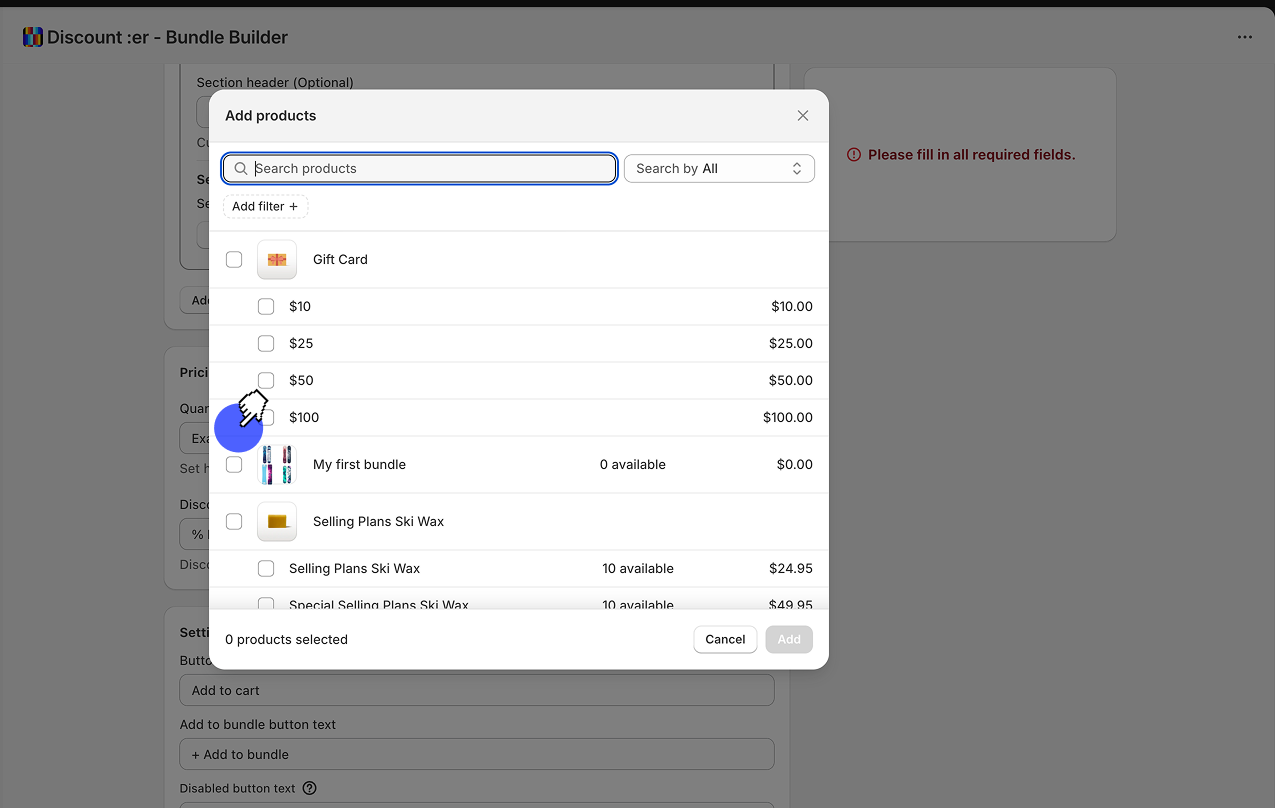
Task: Close the Add products dialog
Action: 802,116
